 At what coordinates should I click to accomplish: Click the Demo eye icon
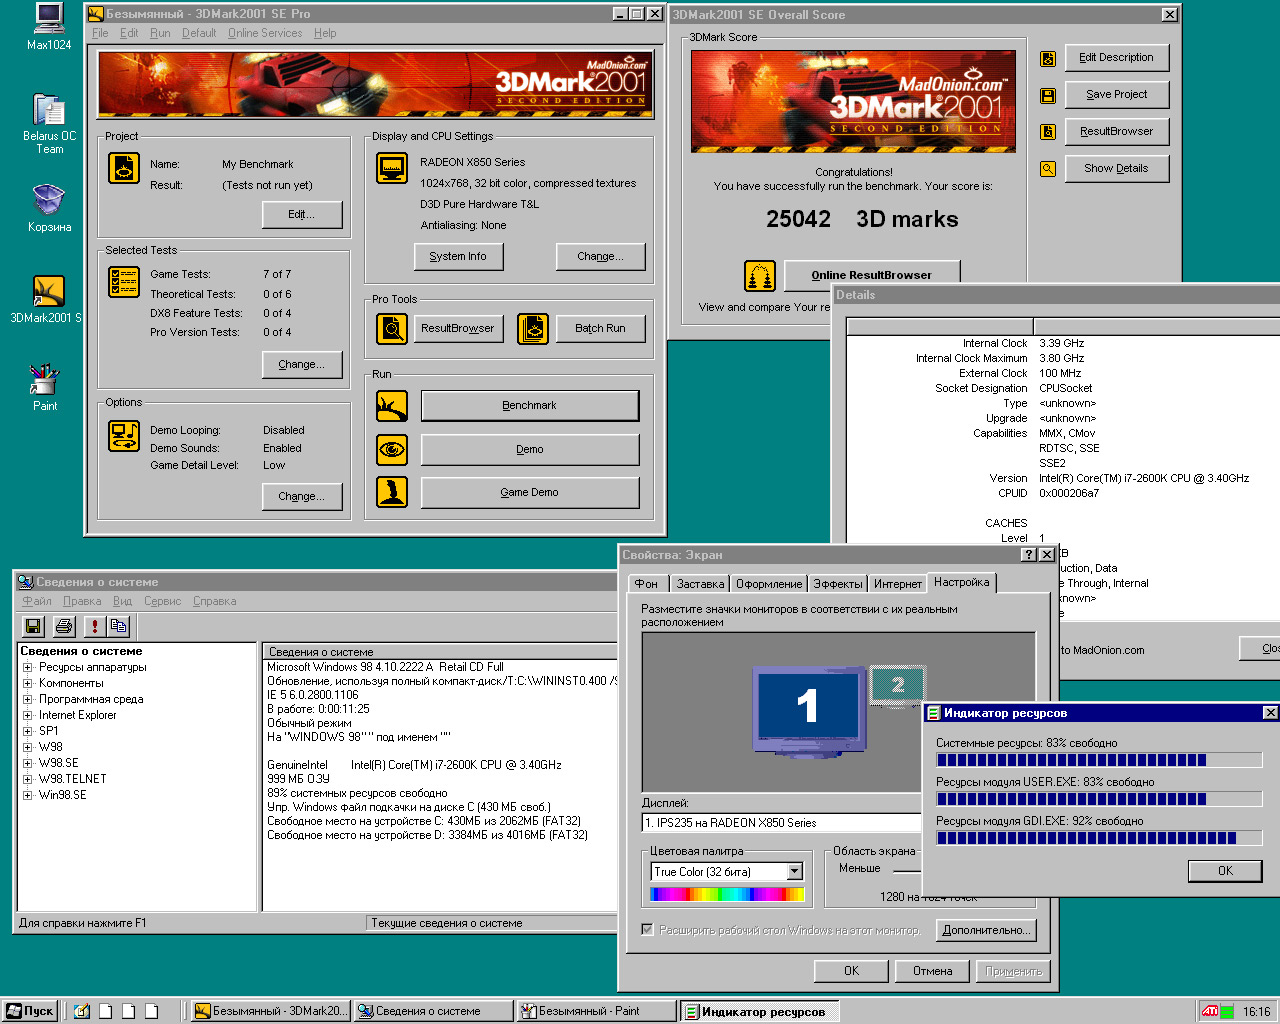392,450
